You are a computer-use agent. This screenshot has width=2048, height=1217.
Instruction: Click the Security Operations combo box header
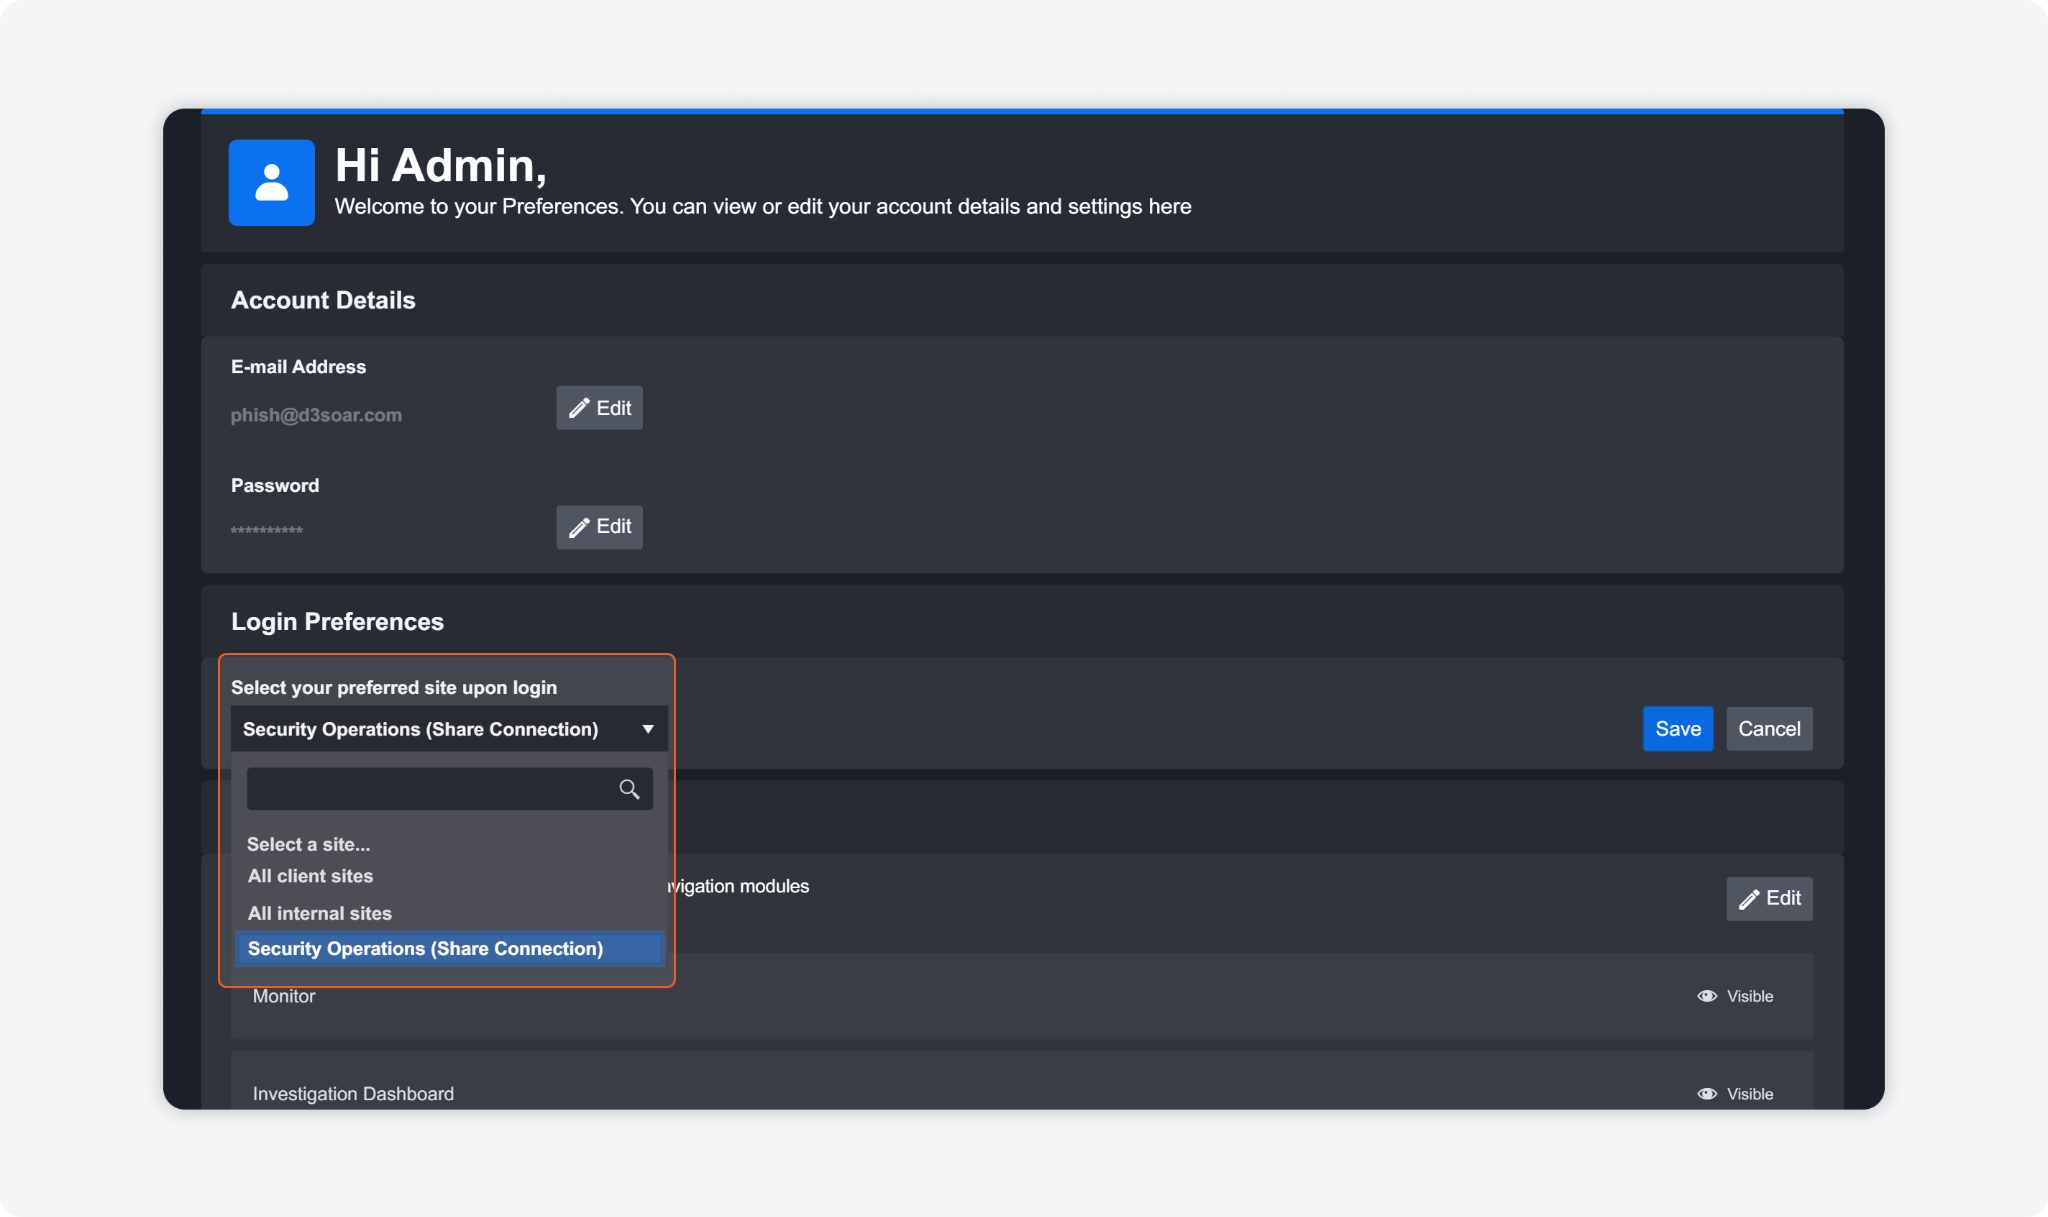point(420,729)
